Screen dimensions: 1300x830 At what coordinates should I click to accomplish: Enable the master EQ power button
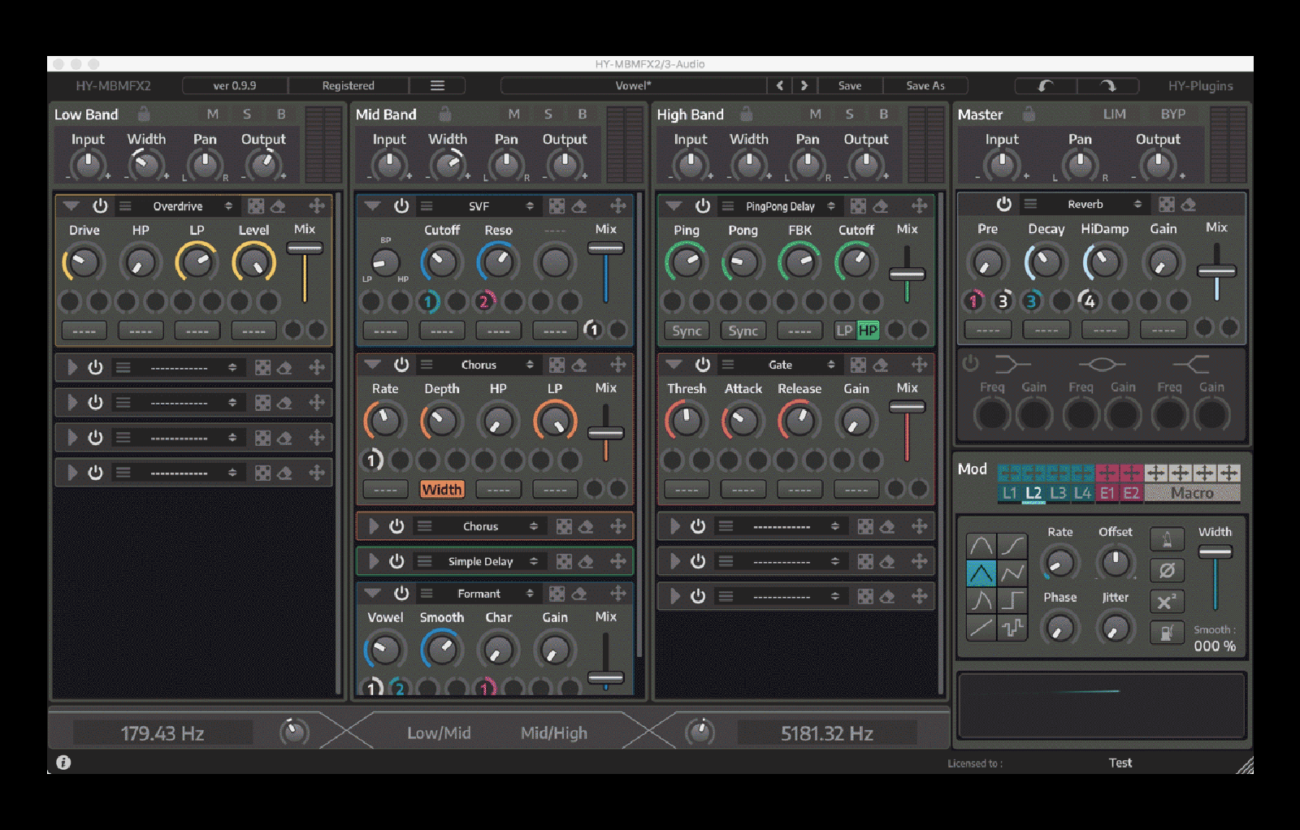[x=970, y=364]
